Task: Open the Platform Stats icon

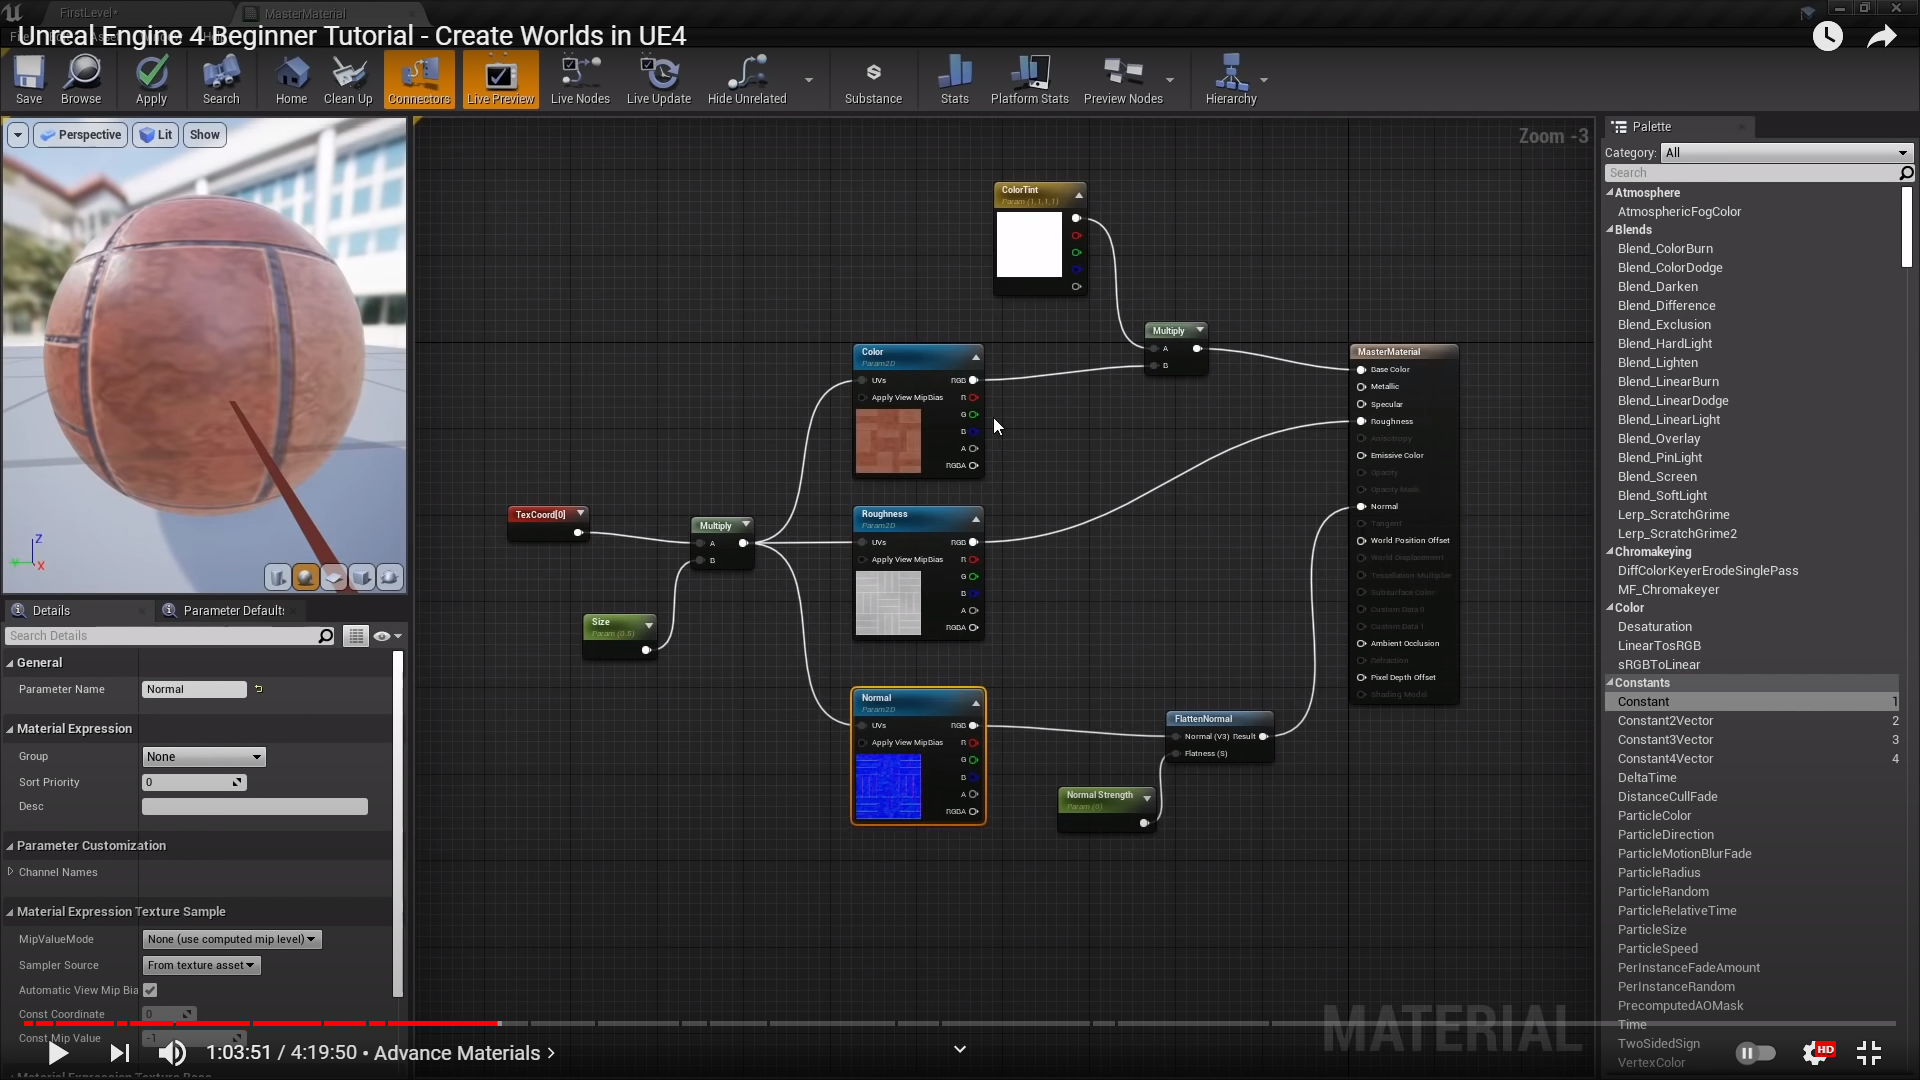Action: click(x=1029, y=78)
